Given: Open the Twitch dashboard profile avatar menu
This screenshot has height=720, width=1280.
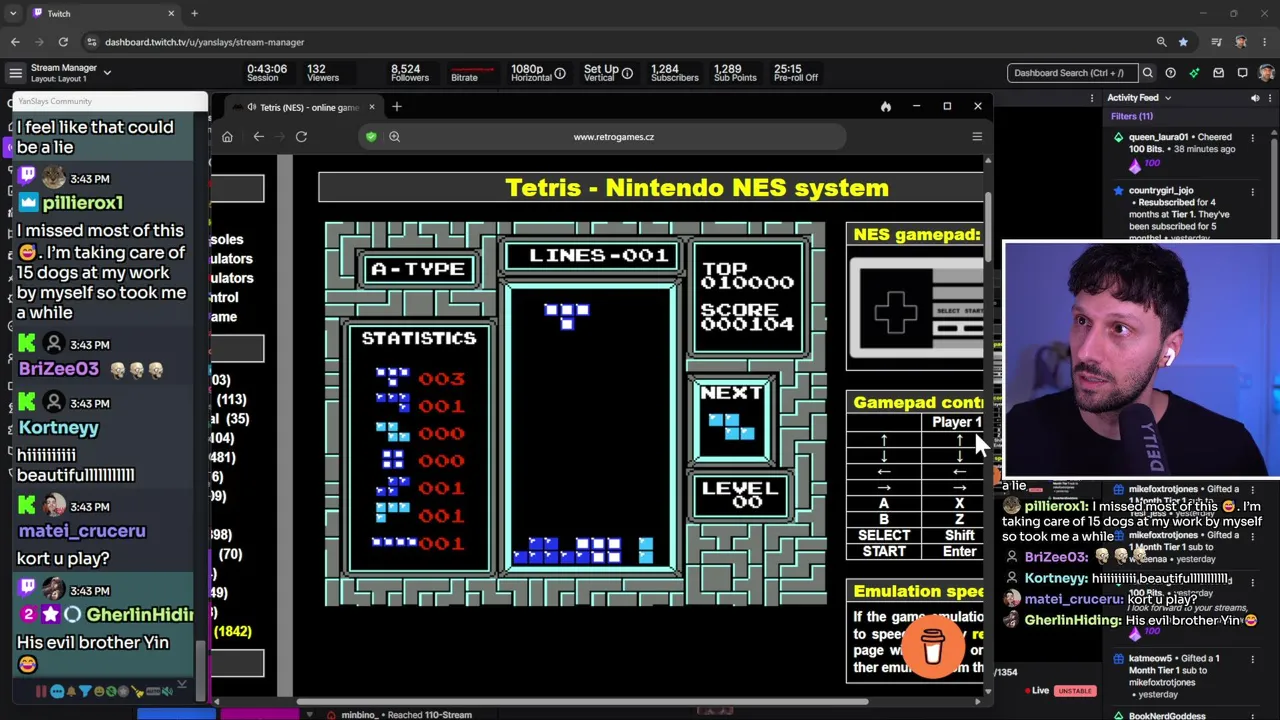Looking at the screenshot, I should coord(1266,73).
